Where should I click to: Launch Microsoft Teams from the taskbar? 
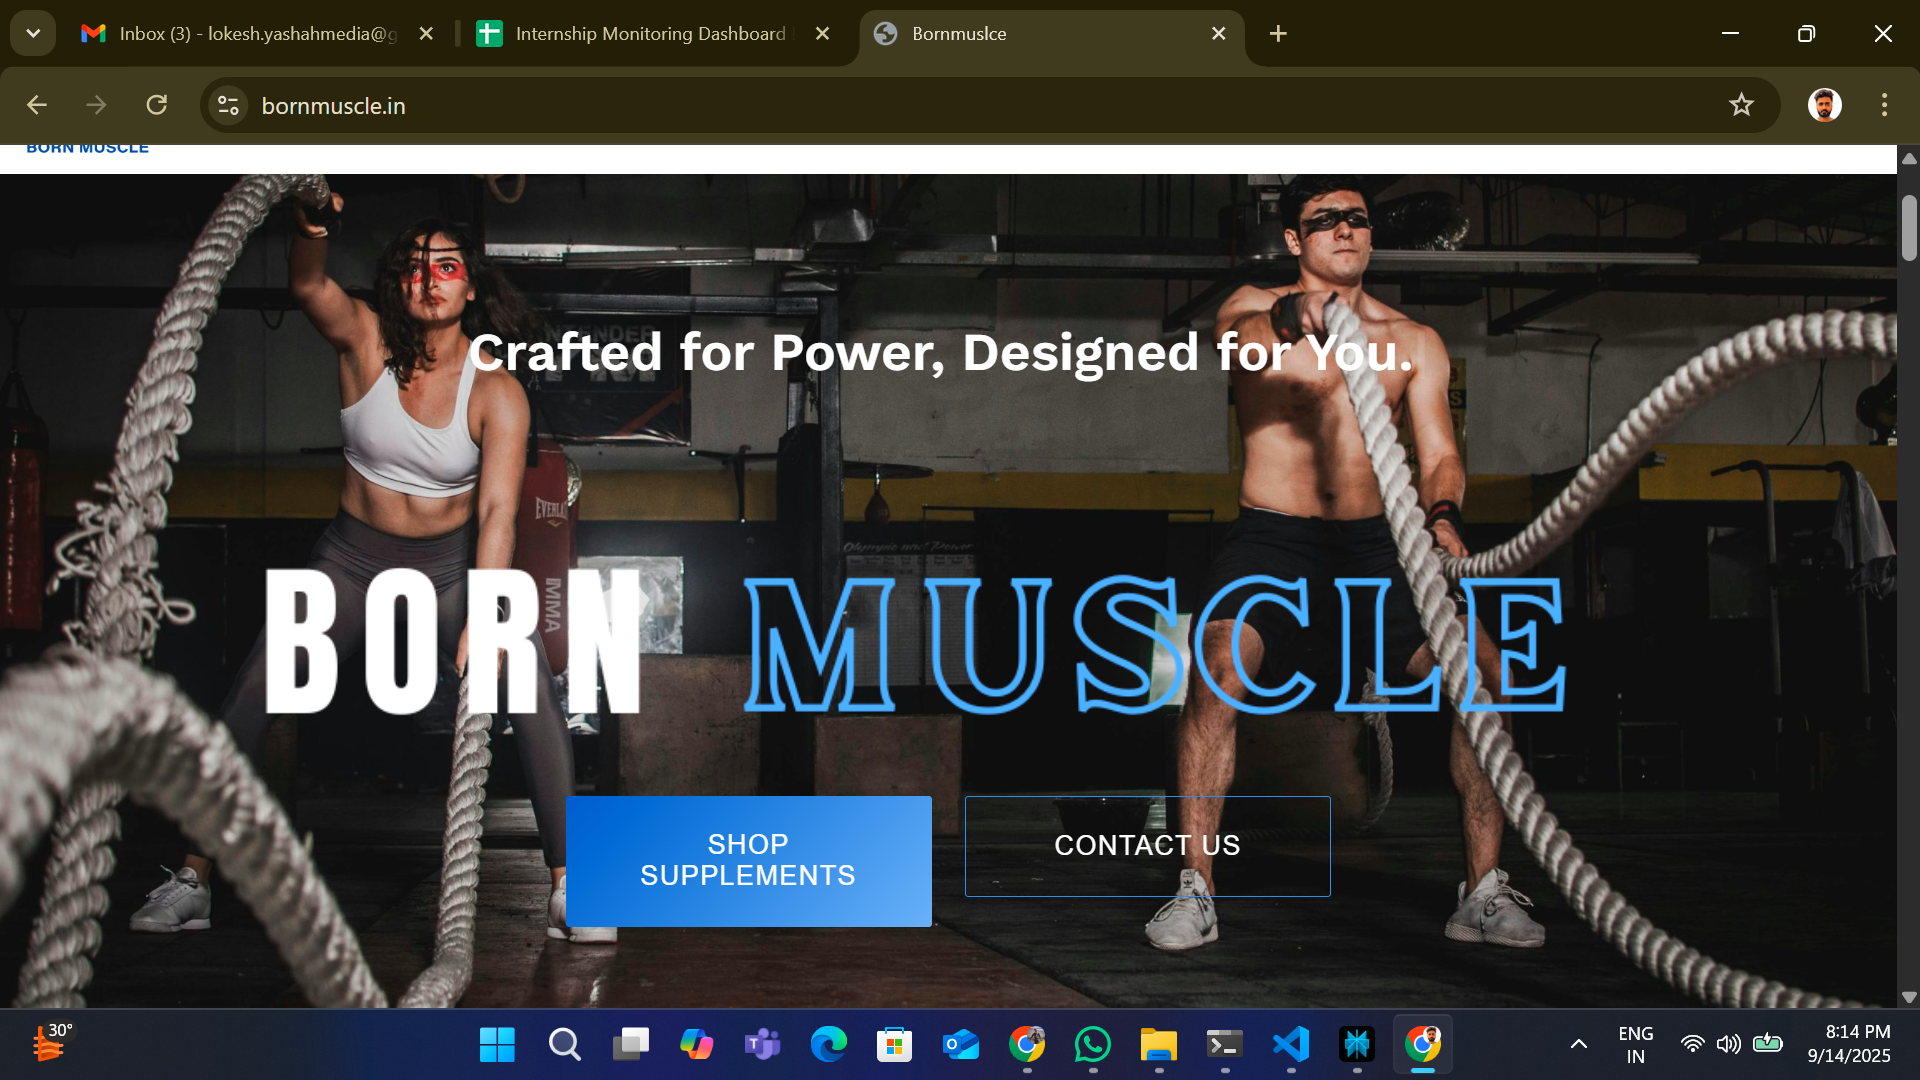pos(762,1045)
